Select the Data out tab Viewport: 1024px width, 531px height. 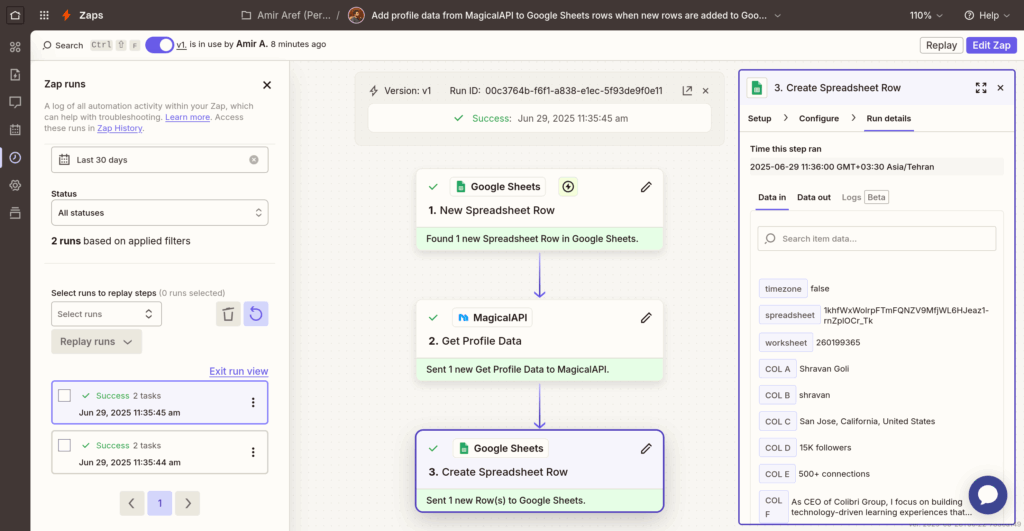[x=814, y=197]
